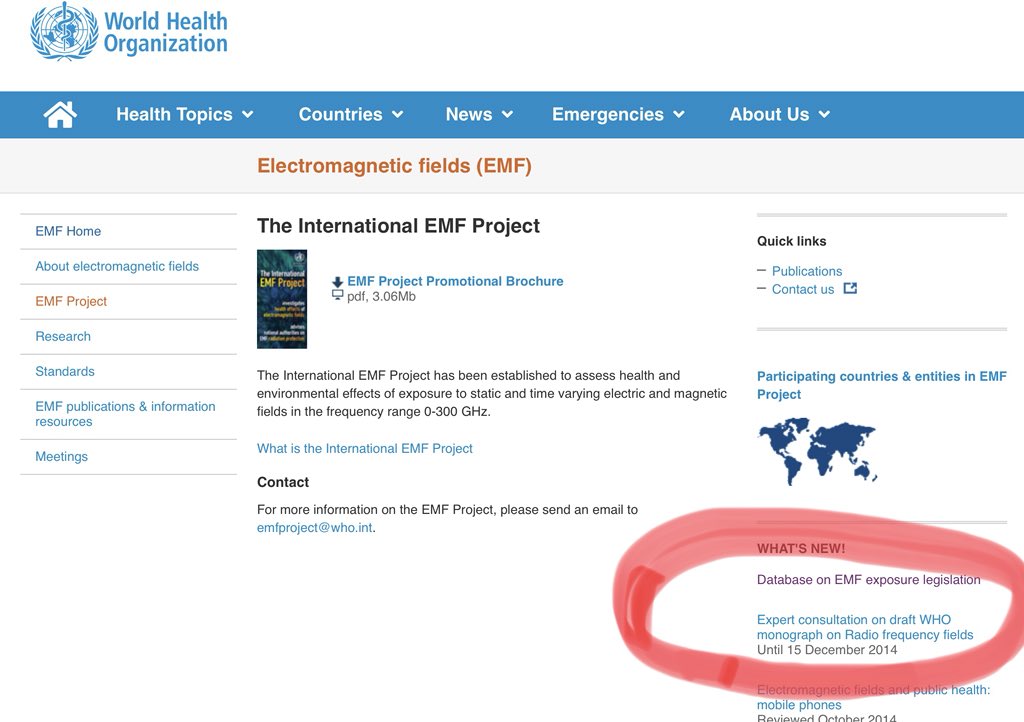Screen dimensions: 1024x722
Task: Click external link icon next to Contact us
Action: (850, 289)
